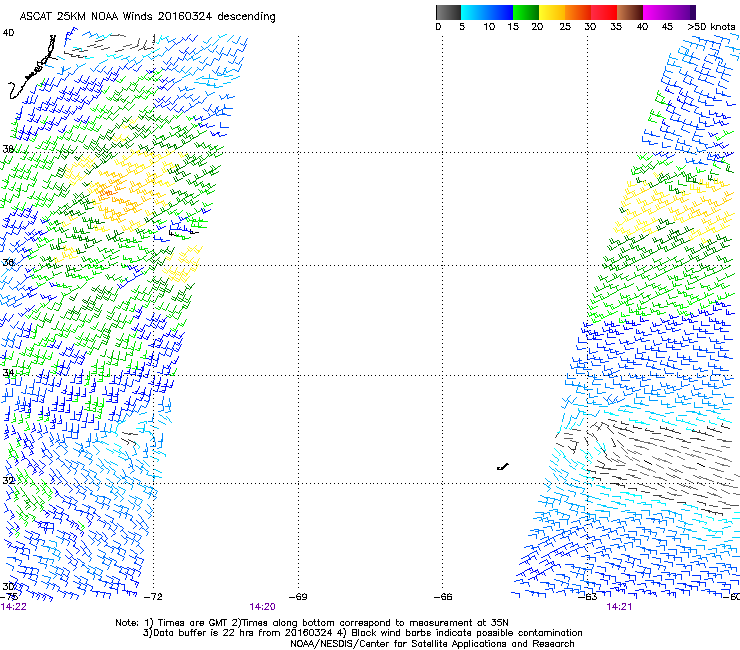Select the '40' latitude label
The height and width of the screenshot is (650, 740).
[x=8, y=33]
